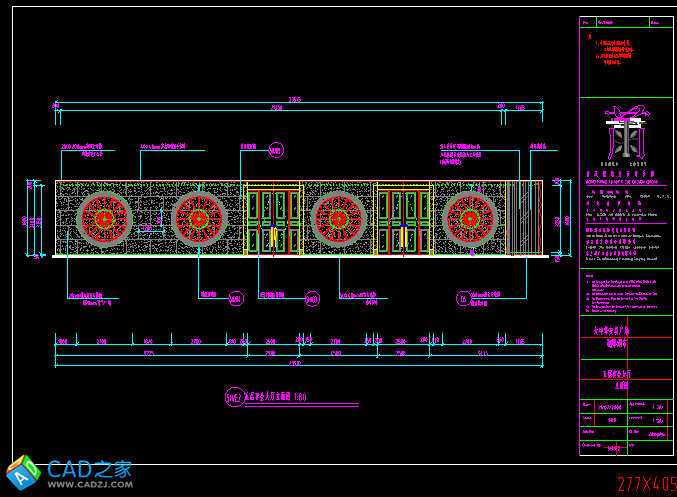This screenshot has width=677, height=497.
Task: Open the www.cadzj.com website link
Action: pyautogui.click(x=90, y=485)
